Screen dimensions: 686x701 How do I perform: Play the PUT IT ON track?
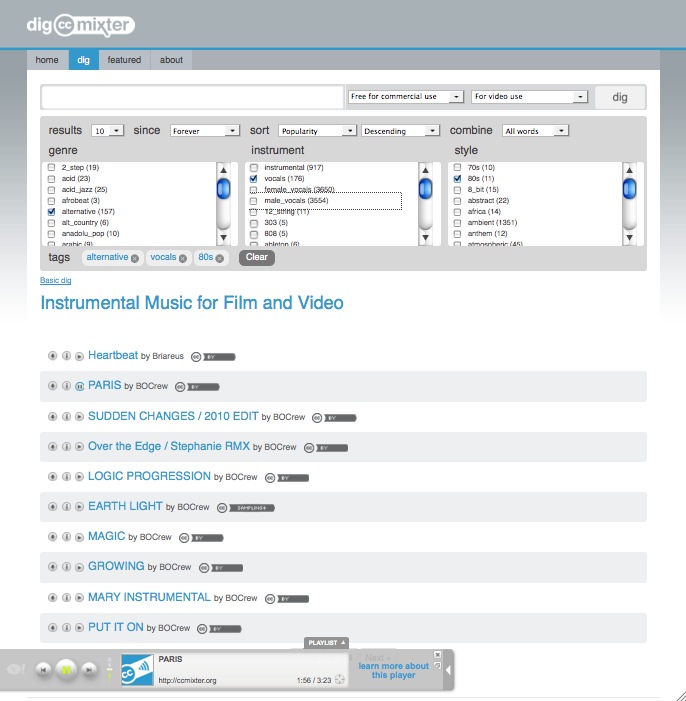79,628
